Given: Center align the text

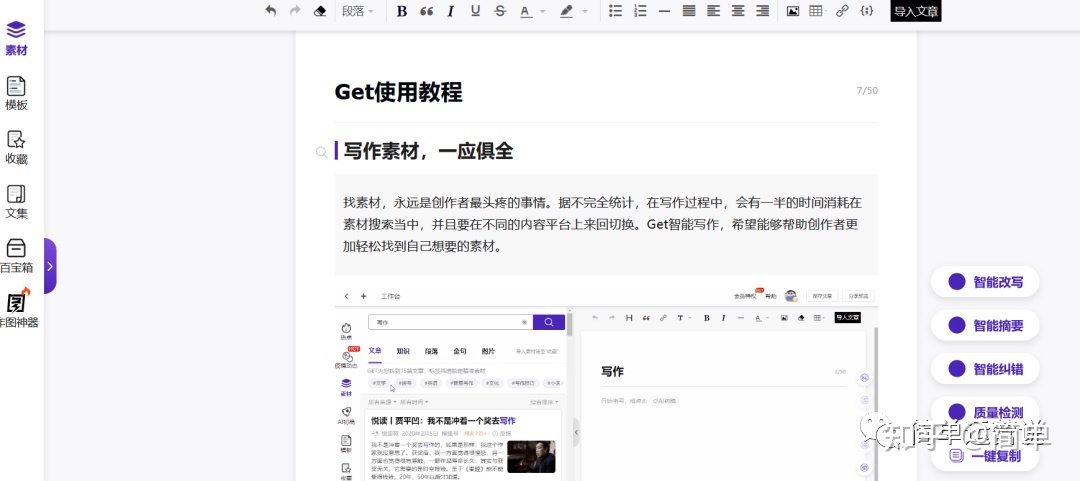Looking at the screenshot, I should point(738,11).
